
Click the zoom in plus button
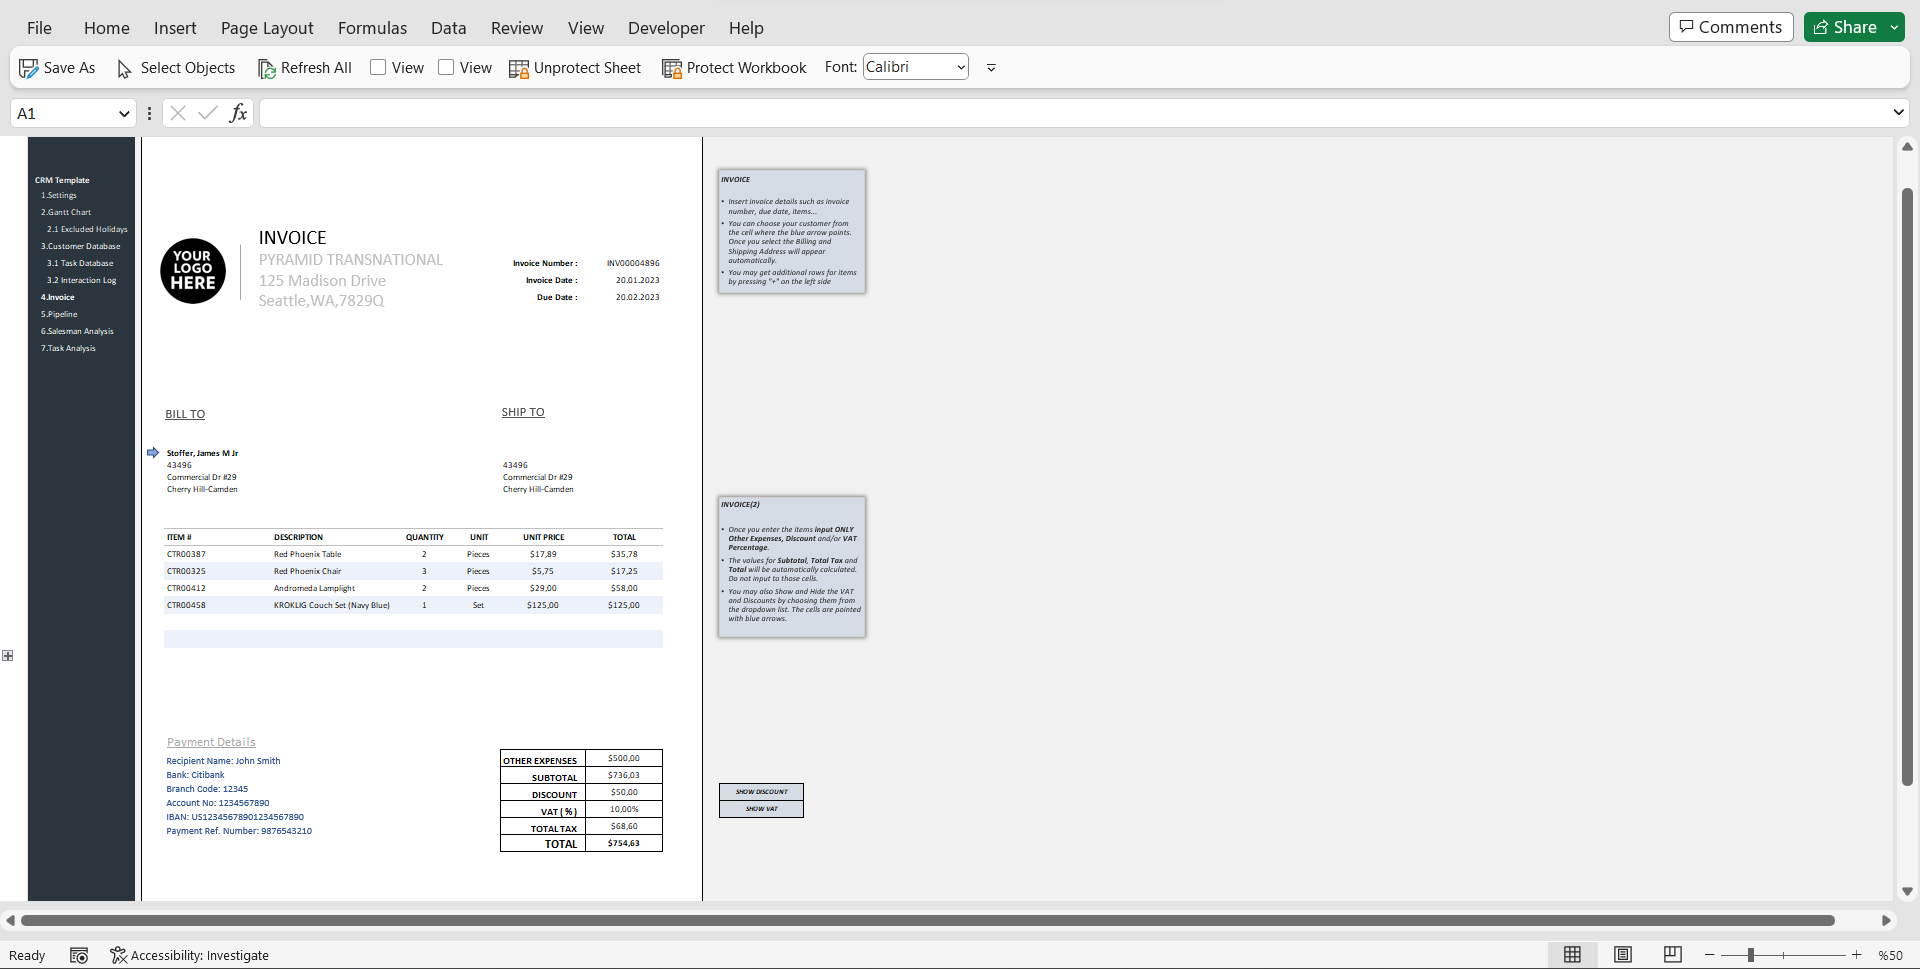1856,955
